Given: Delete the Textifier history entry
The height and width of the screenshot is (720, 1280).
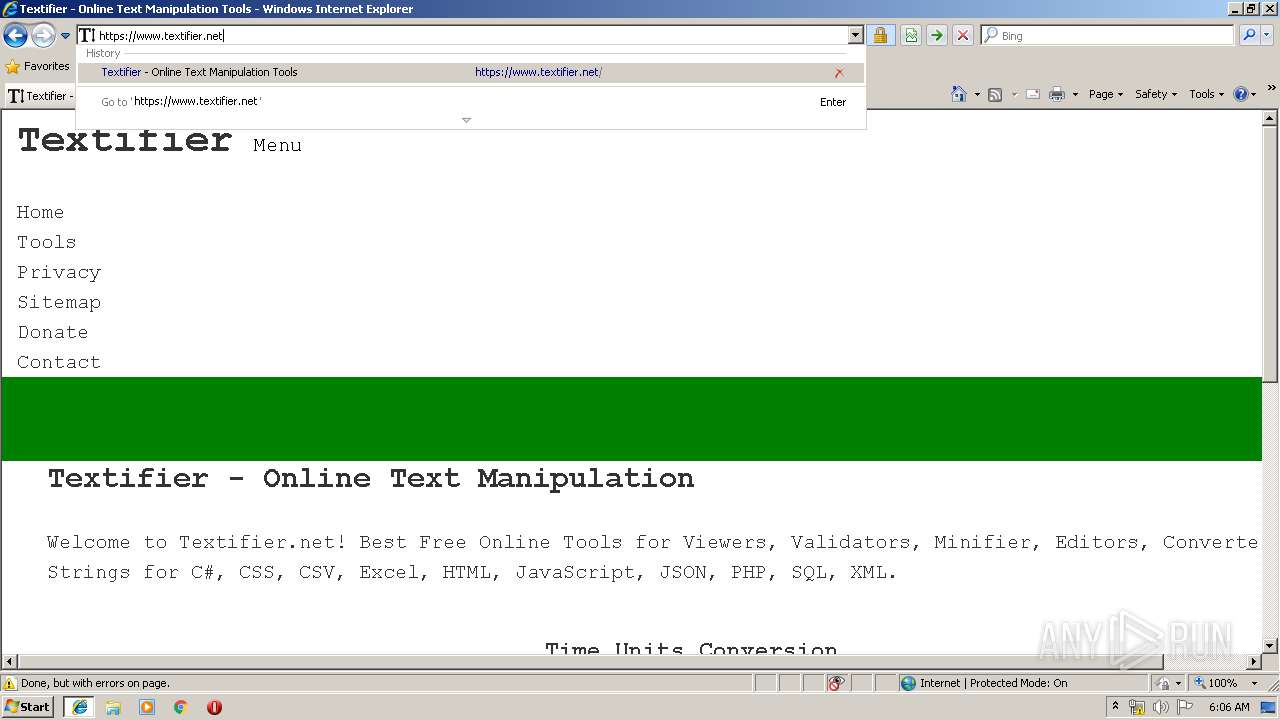Looking at the screenshot, I should pyautogui.click(x=839, y=73).
